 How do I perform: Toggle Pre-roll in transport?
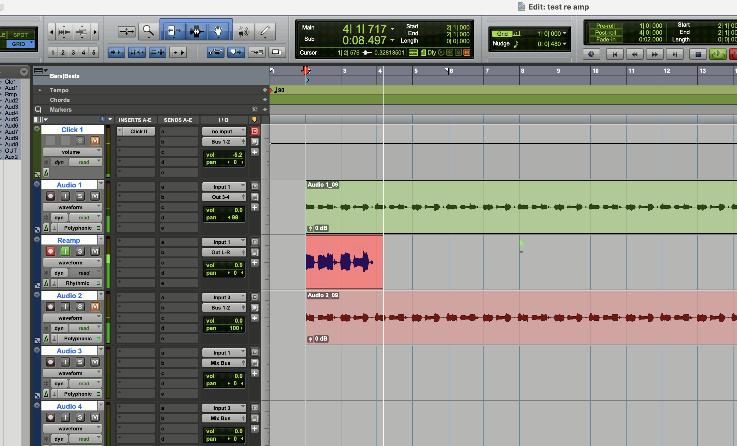(604, 26)
